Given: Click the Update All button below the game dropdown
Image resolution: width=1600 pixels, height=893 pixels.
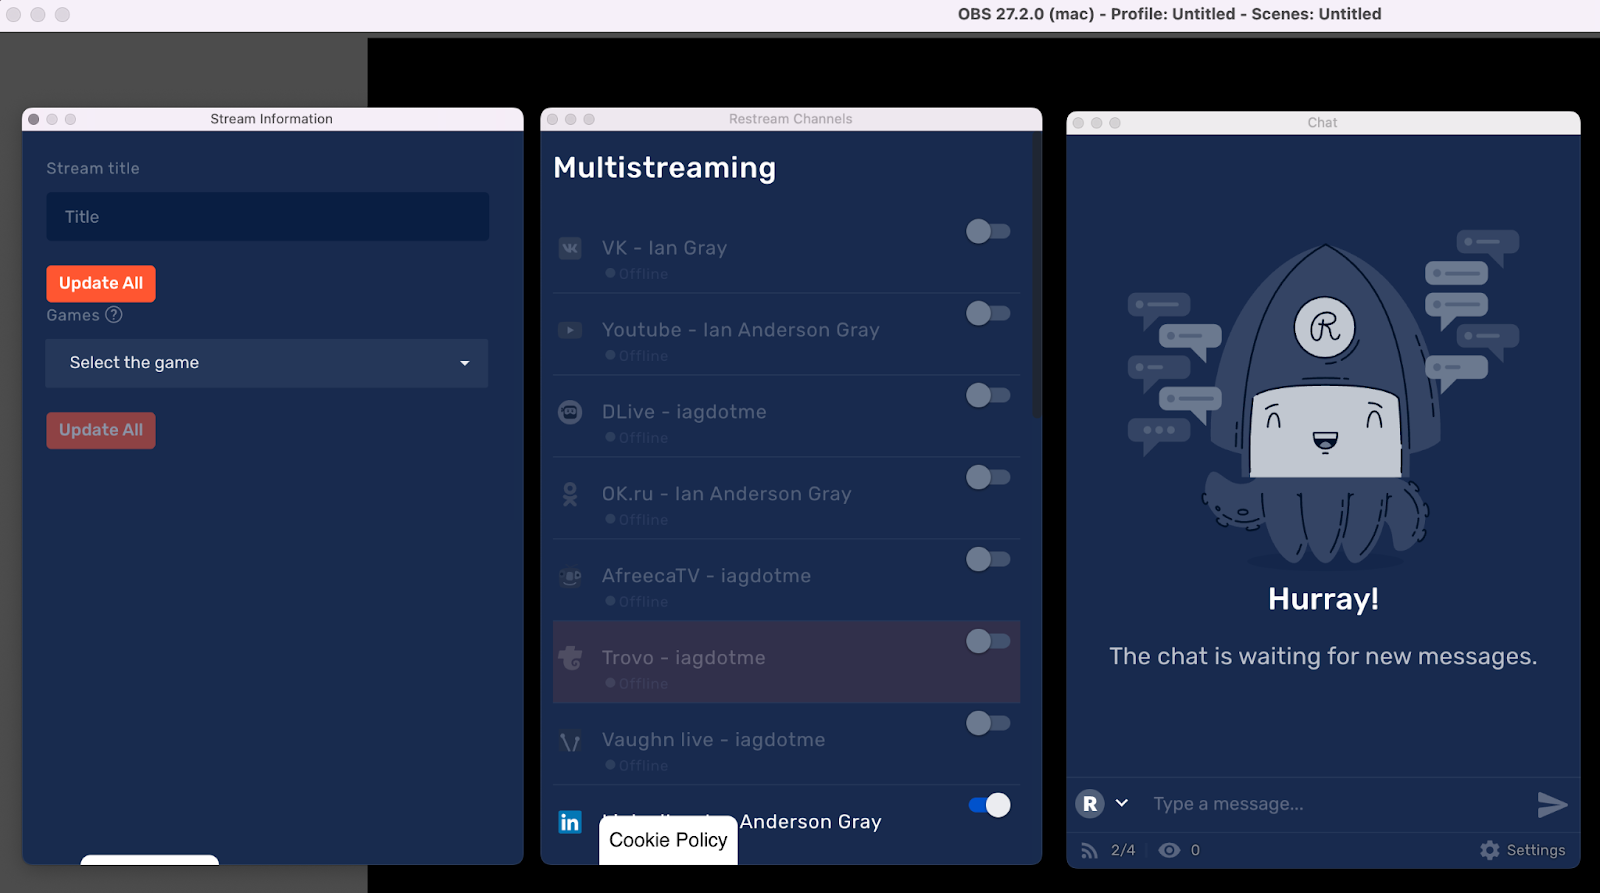Looking at the screenshot, I should click(x=101, y=431).
